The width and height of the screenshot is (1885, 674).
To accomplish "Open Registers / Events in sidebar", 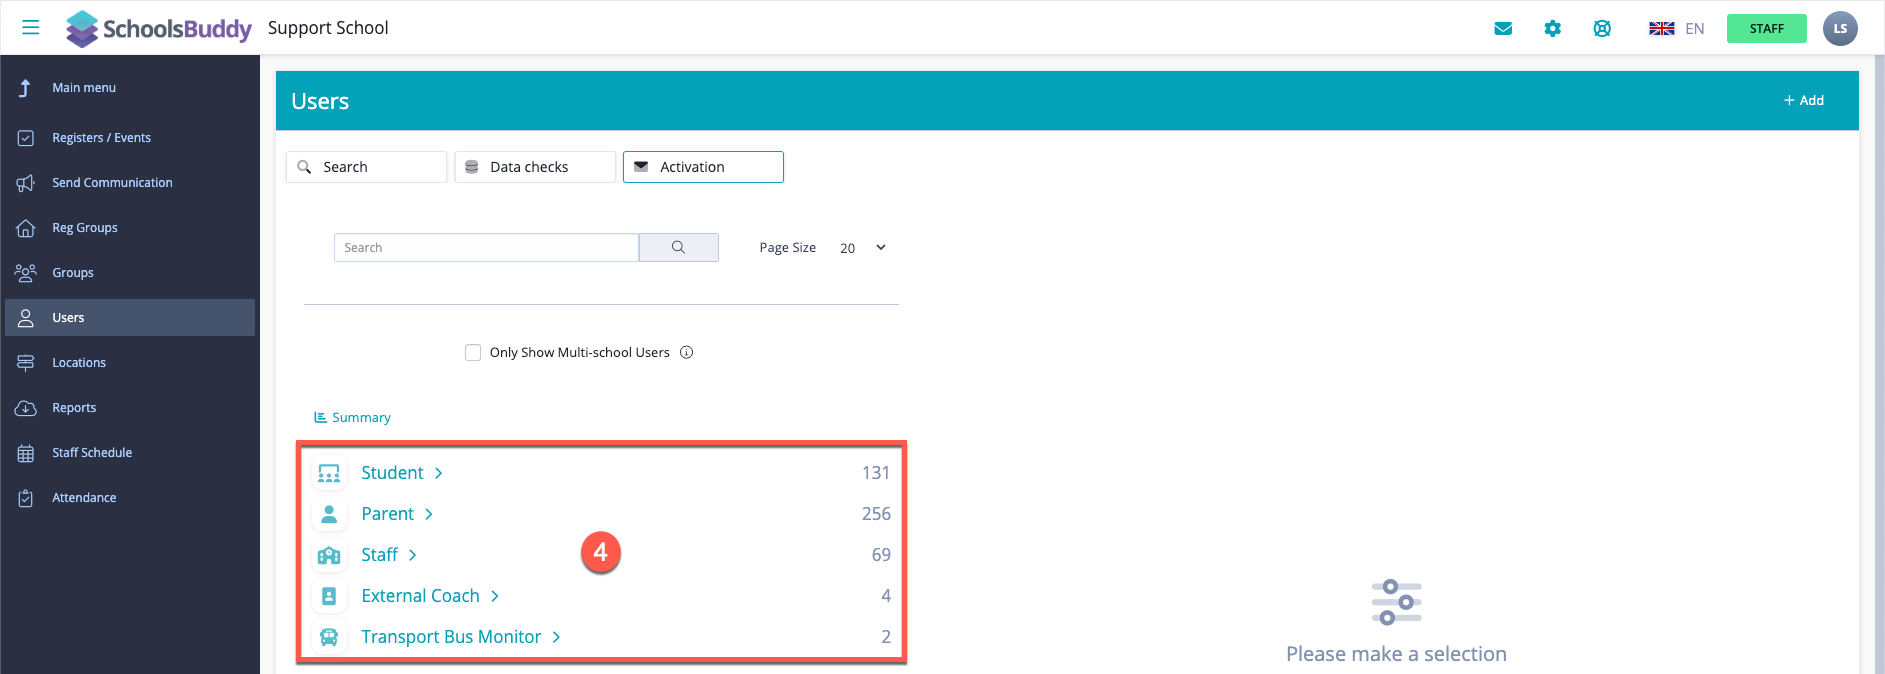I will point(101,138).
